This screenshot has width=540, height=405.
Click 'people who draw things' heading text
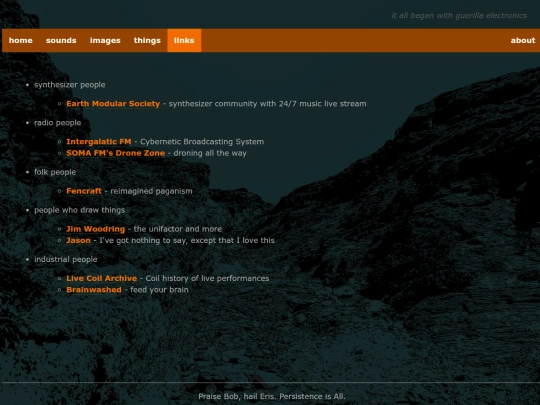coord(80,210)
